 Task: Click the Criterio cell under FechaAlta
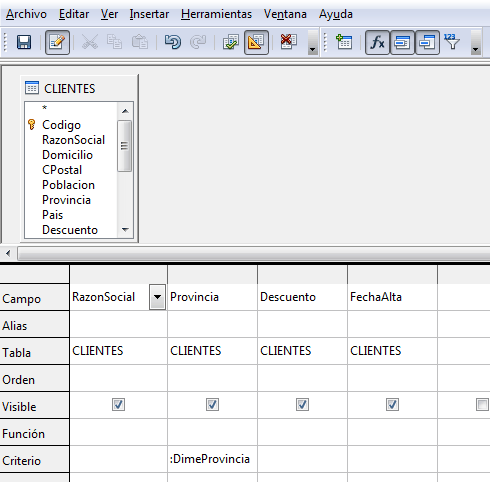click(392, 459)
